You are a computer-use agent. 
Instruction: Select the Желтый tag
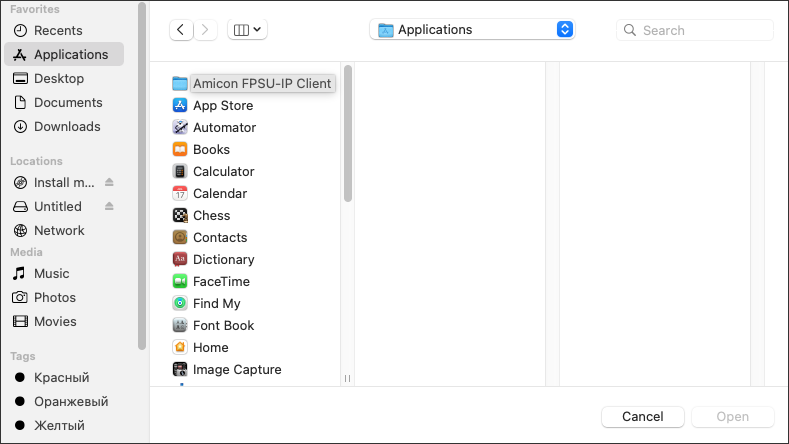(64, 426)
